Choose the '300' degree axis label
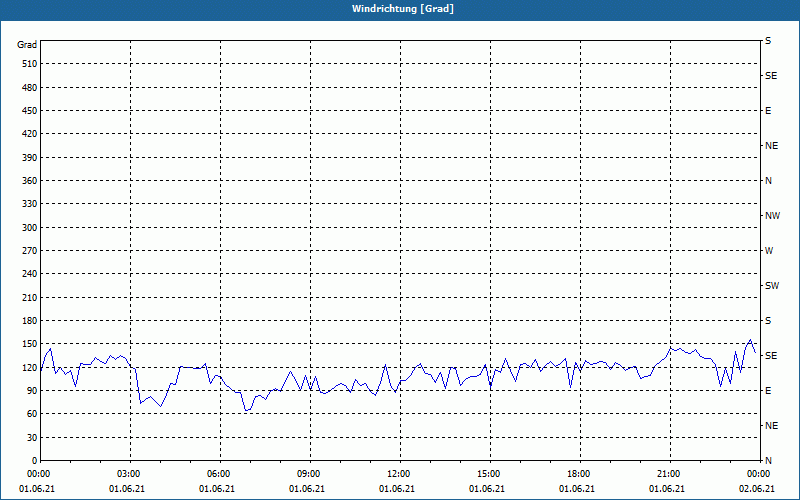The height and width of the screenshot is (500, 800). pyautogui.click(x=30, y=227)
